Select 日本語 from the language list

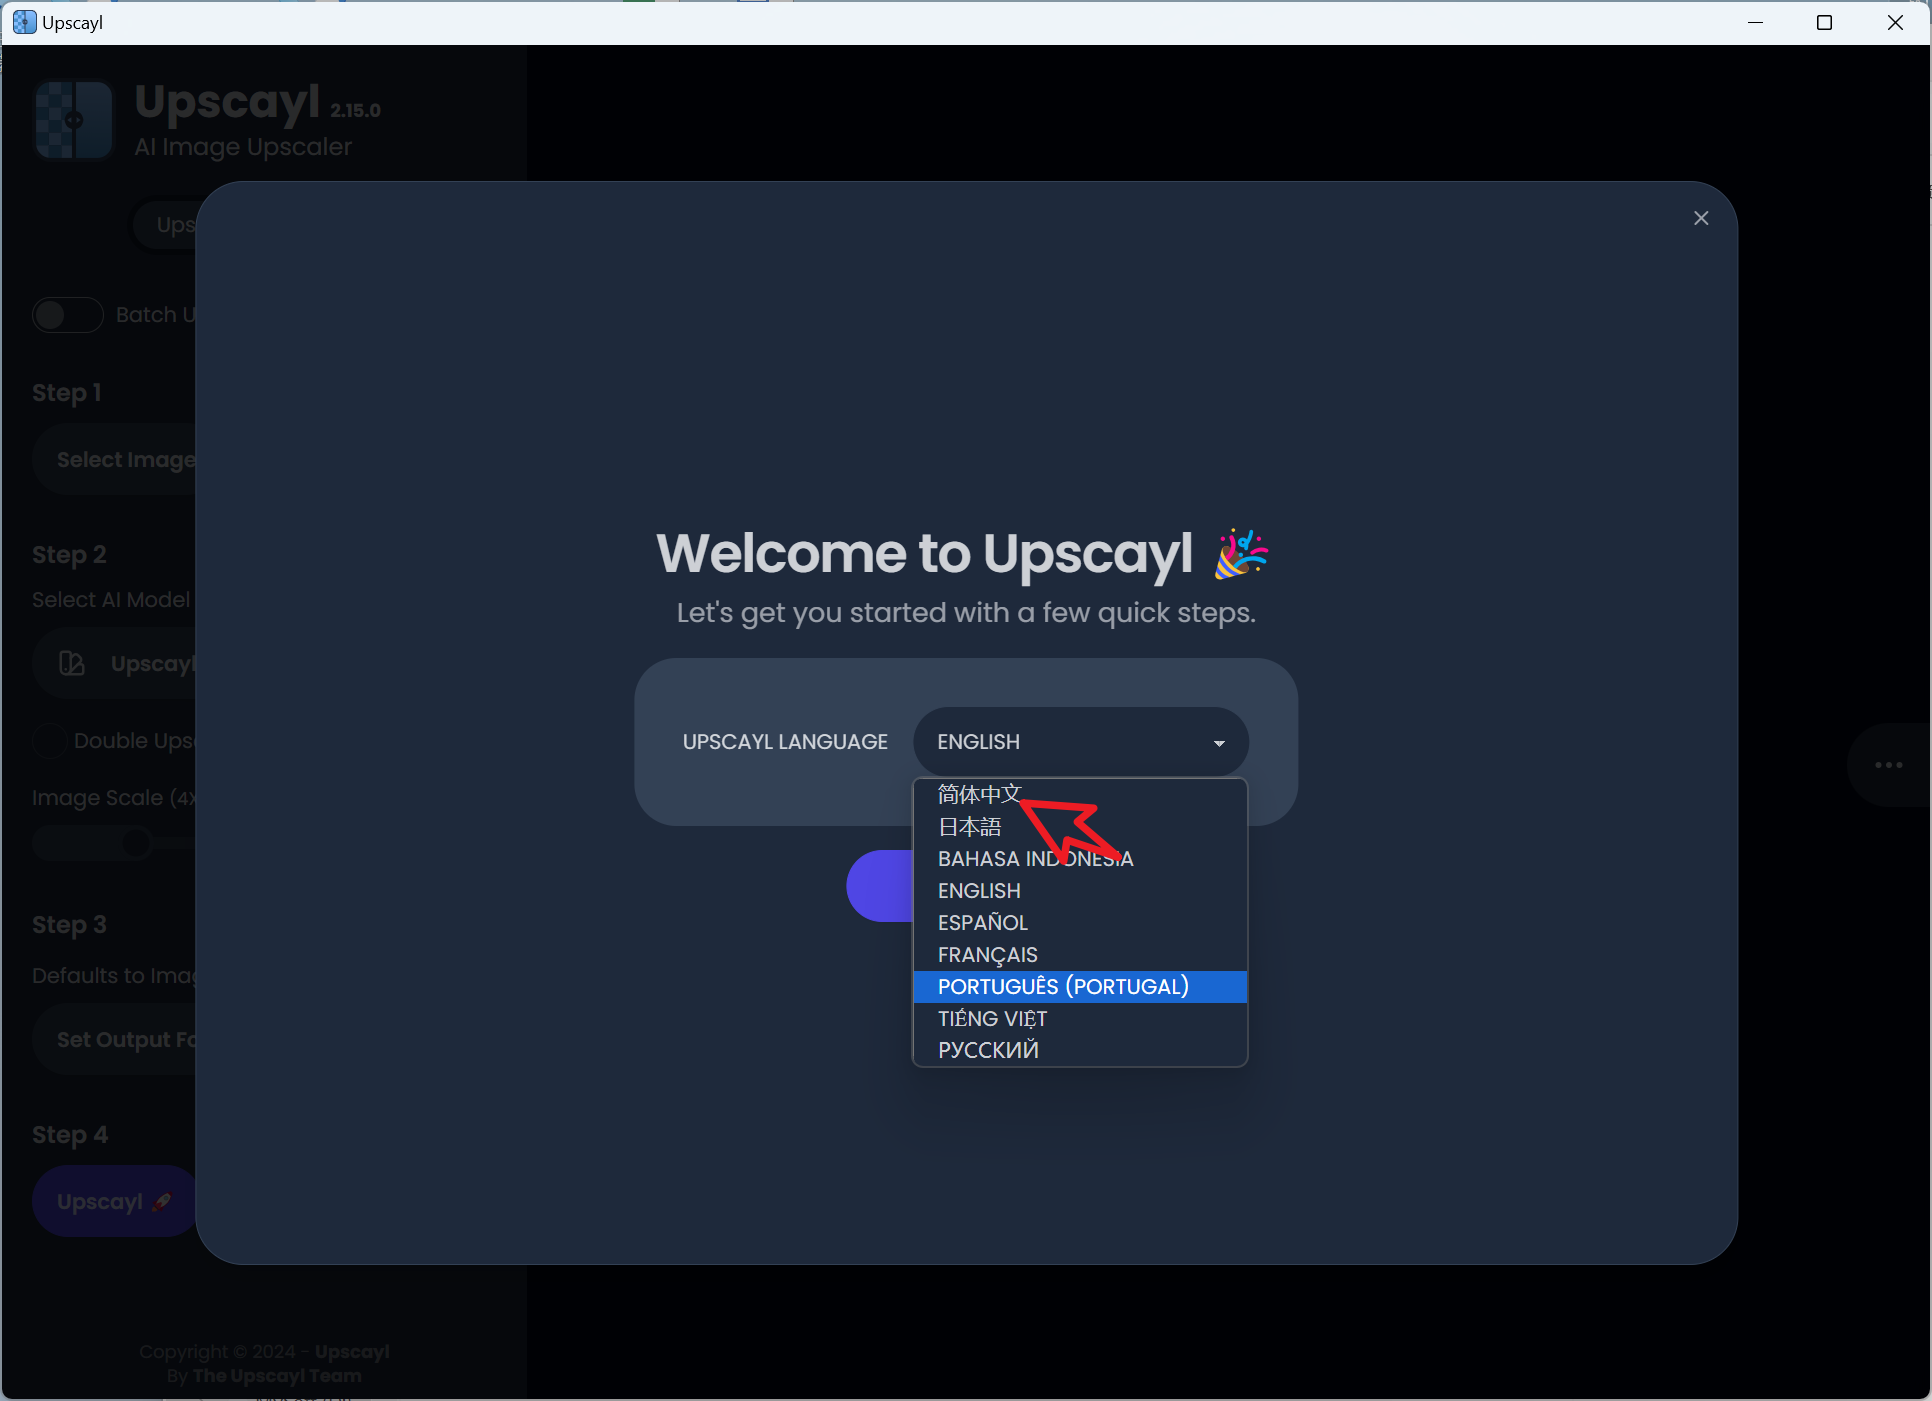[x=1081, y=827]
